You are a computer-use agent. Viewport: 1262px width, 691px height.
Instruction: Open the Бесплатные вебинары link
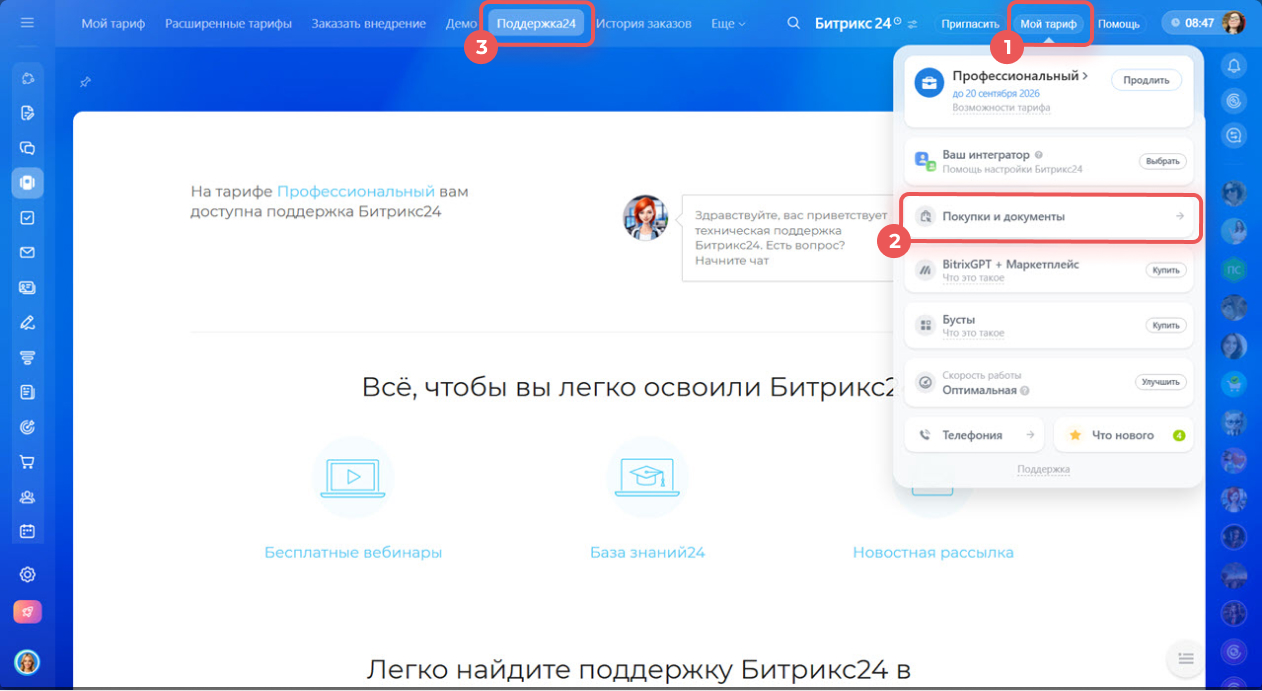coord(353,552)
